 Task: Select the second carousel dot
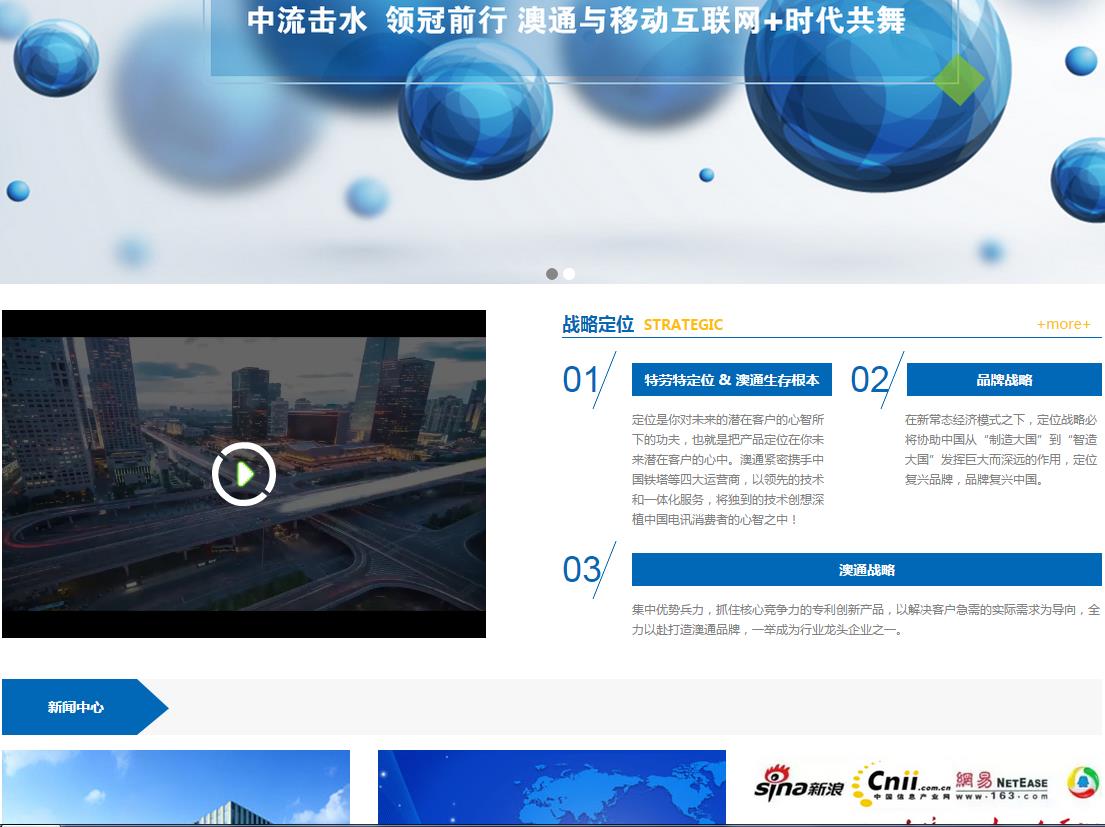coord(569,274)
